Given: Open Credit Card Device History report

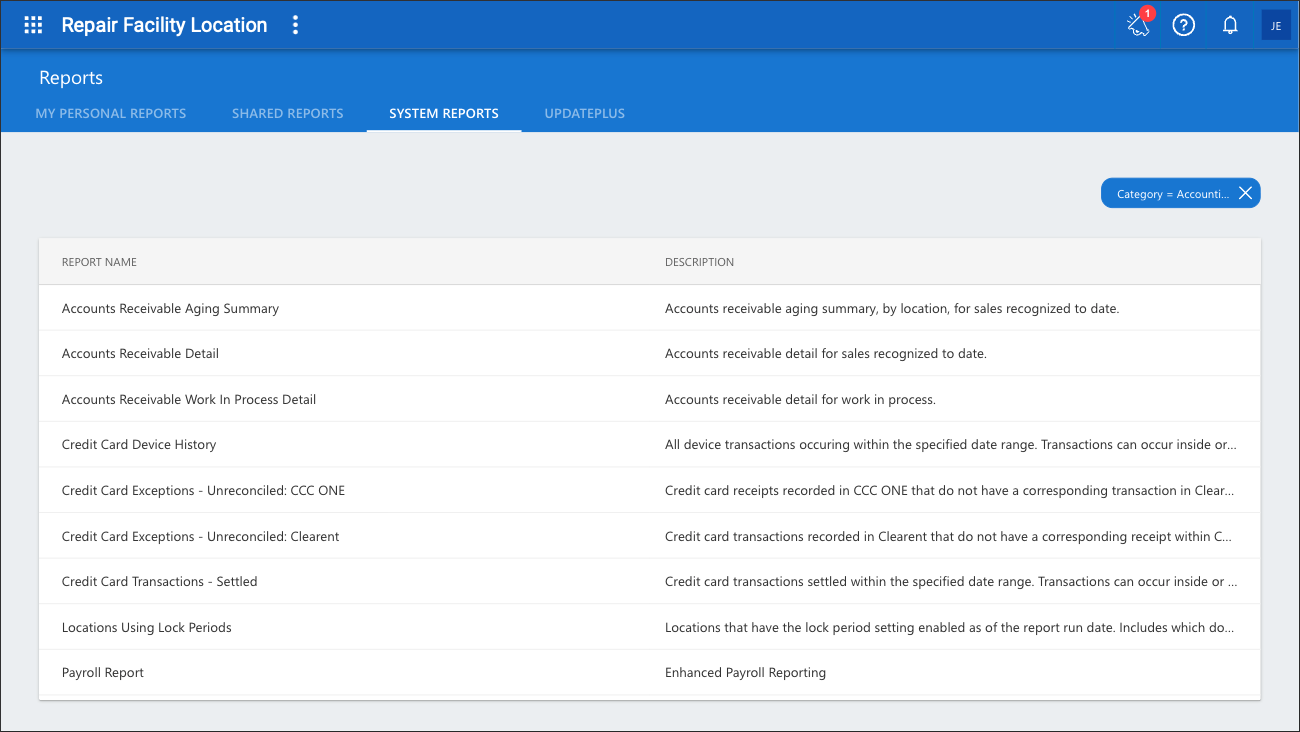Looking at the screenshot, I should (x=650, y=445).
